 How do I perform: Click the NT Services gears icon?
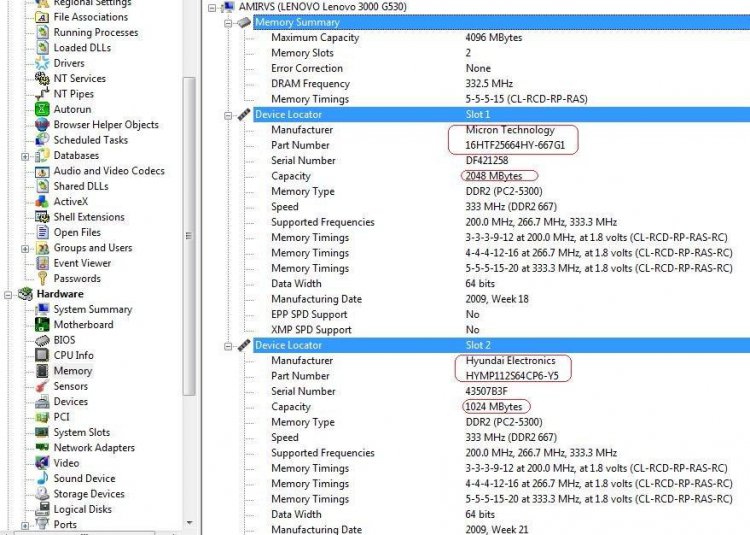[x=42, y=78]
